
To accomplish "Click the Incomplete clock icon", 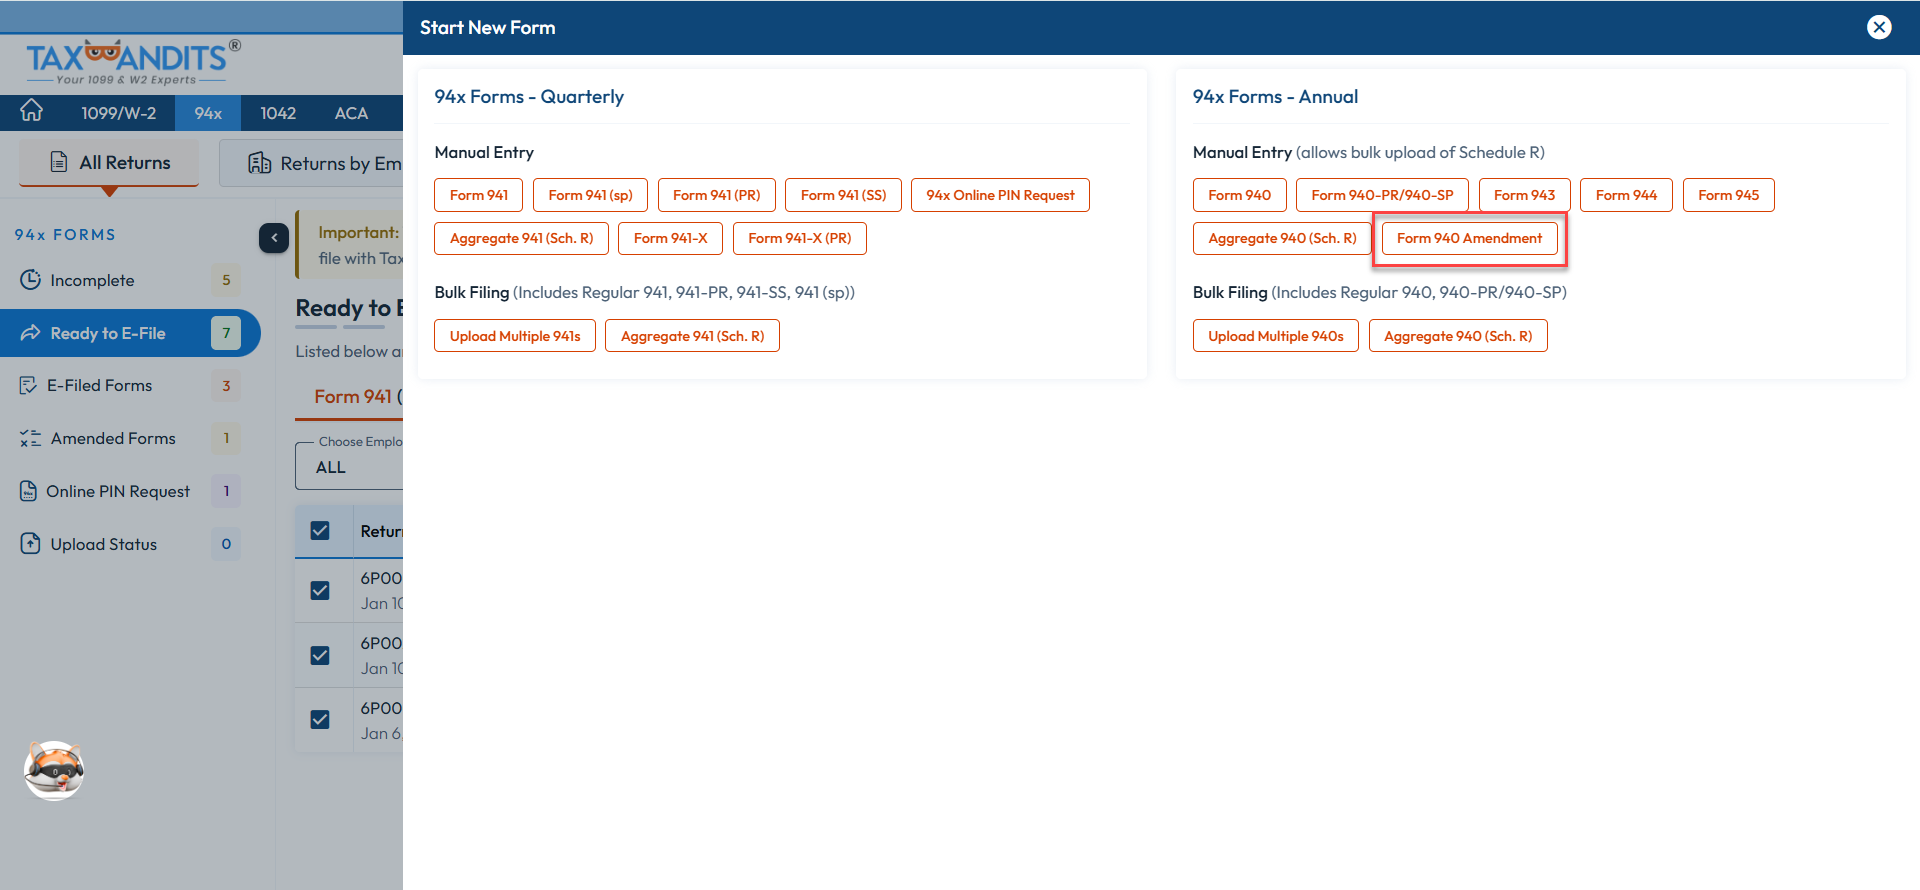I will pos(31,280).
